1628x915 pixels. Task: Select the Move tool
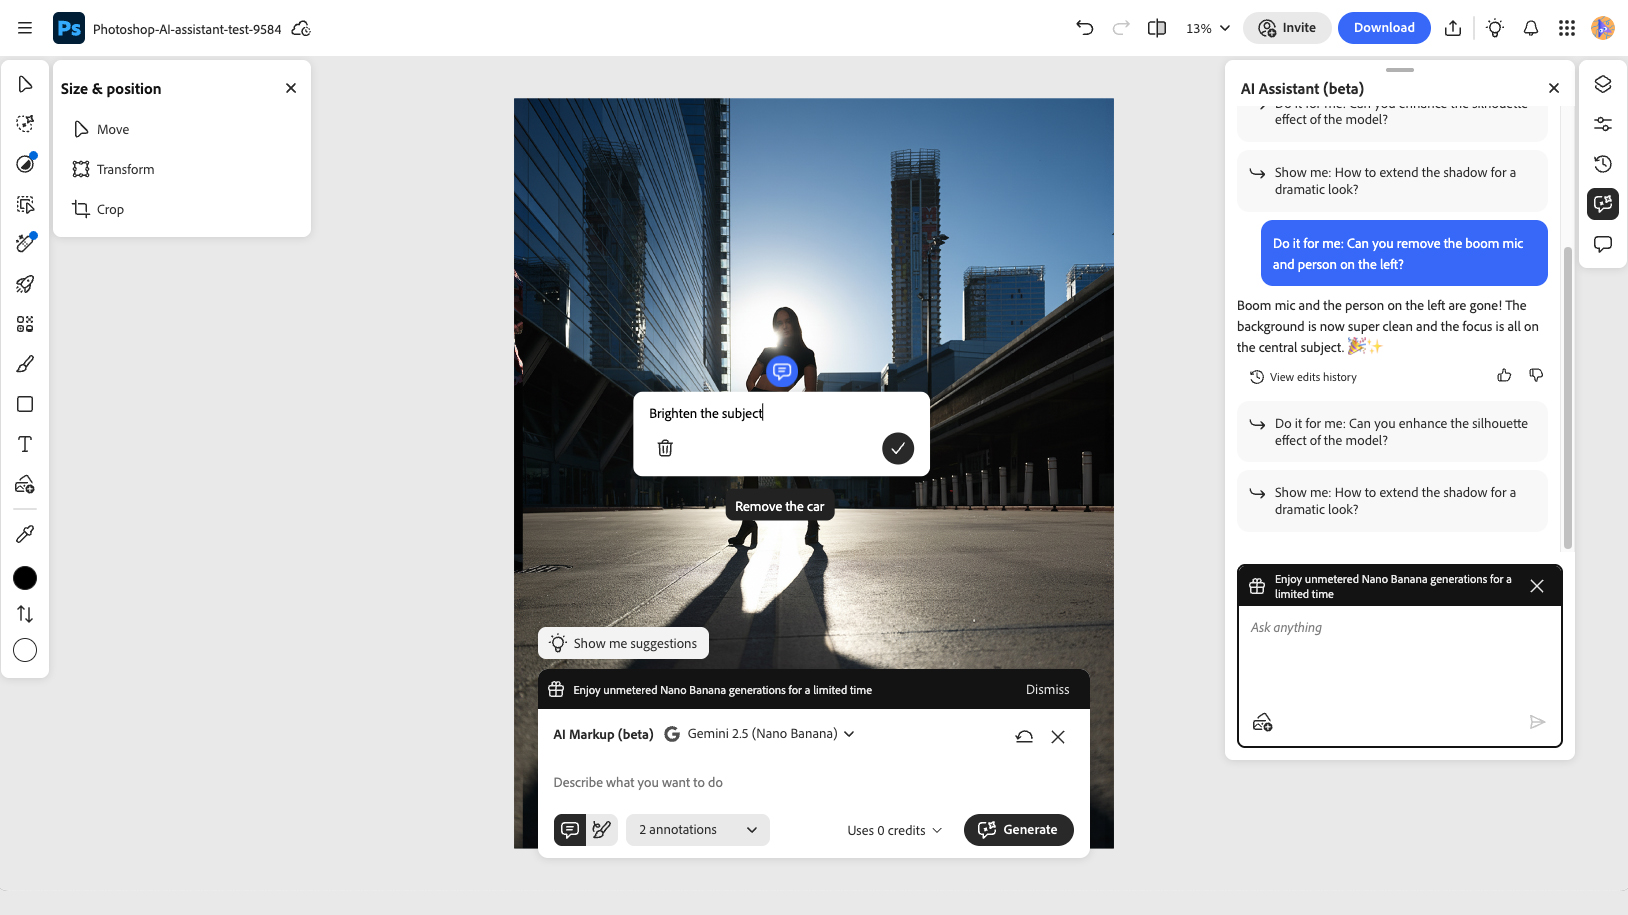pos(25,84)
